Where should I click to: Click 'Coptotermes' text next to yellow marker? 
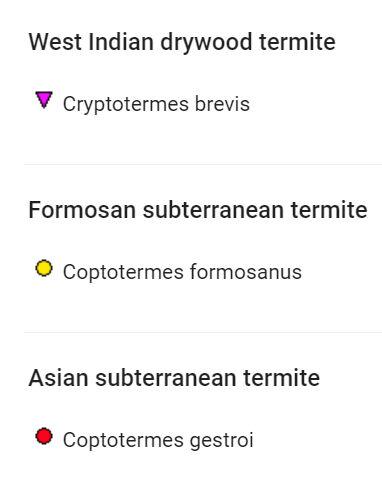[x=123, y=272]
